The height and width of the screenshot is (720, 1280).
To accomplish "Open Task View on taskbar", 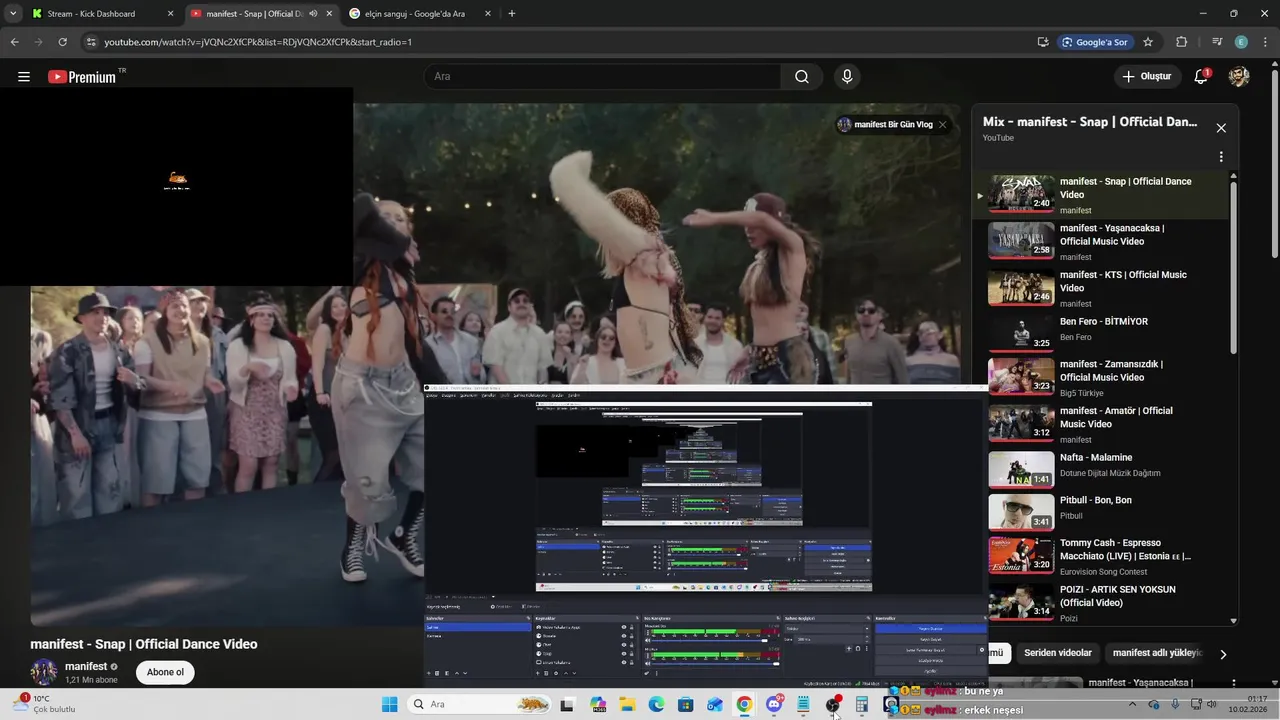I will [567, 704].
